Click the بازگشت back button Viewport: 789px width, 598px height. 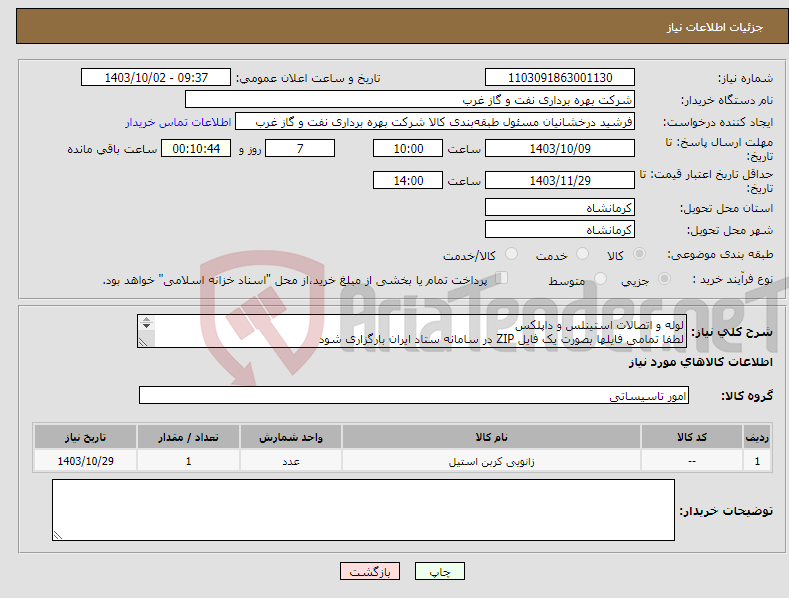[370, 571]
